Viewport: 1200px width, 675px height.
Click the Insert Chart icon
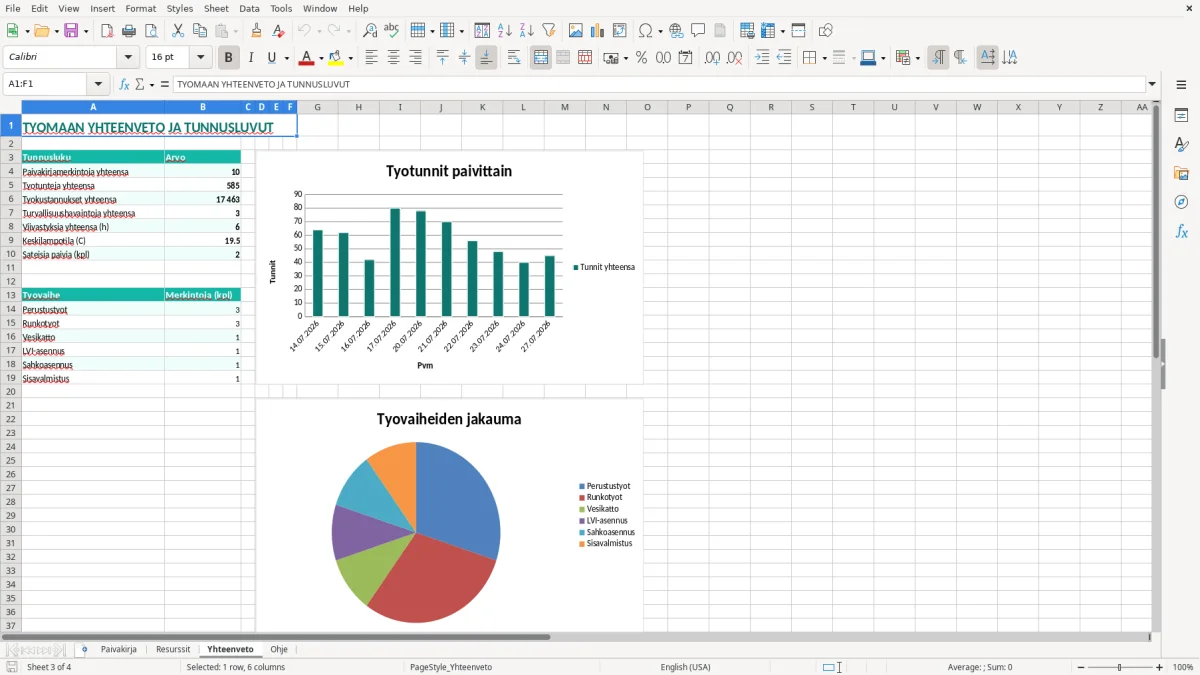598,31
